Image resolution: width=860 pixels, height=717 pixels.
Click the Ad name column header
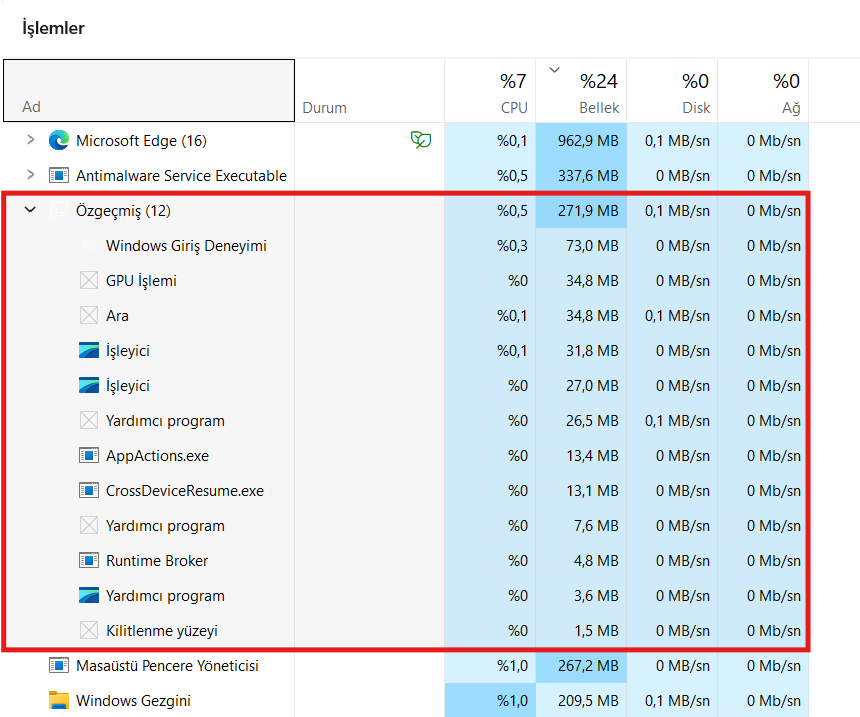149,91
